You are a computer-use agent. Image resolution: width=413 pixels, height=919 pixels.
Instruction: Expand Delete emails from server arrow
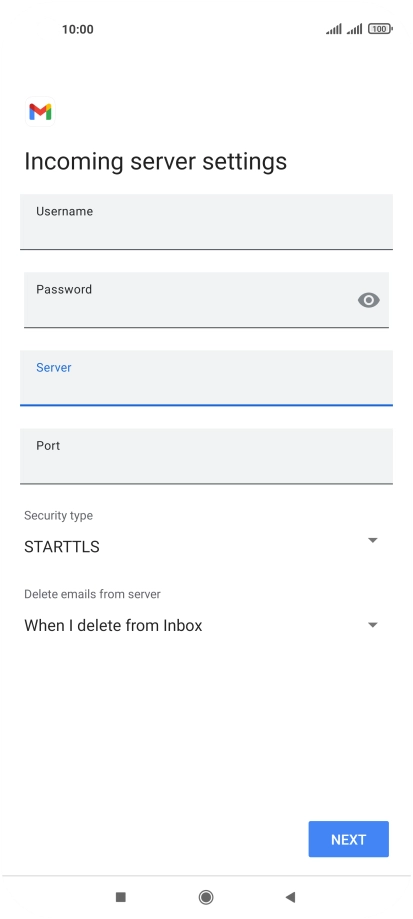coord(373,625)
